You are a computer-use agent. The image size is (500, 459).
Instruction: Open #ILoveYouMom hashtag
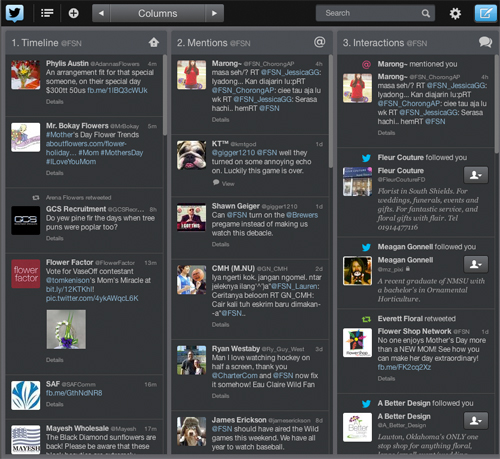tap(71, 162)
